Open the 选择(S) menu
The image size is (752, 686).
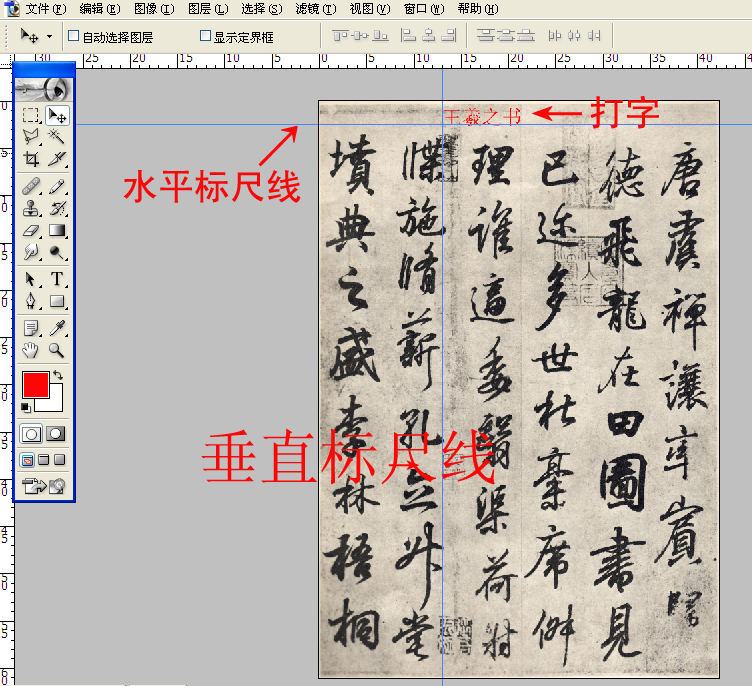262,9
